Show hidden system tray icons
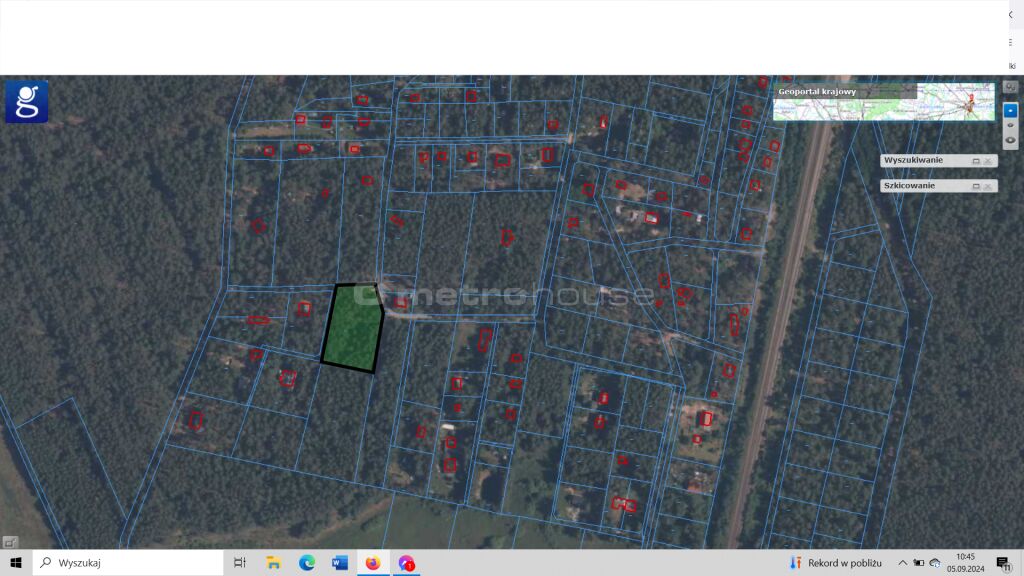1024x576 pixels. point(902,563)
